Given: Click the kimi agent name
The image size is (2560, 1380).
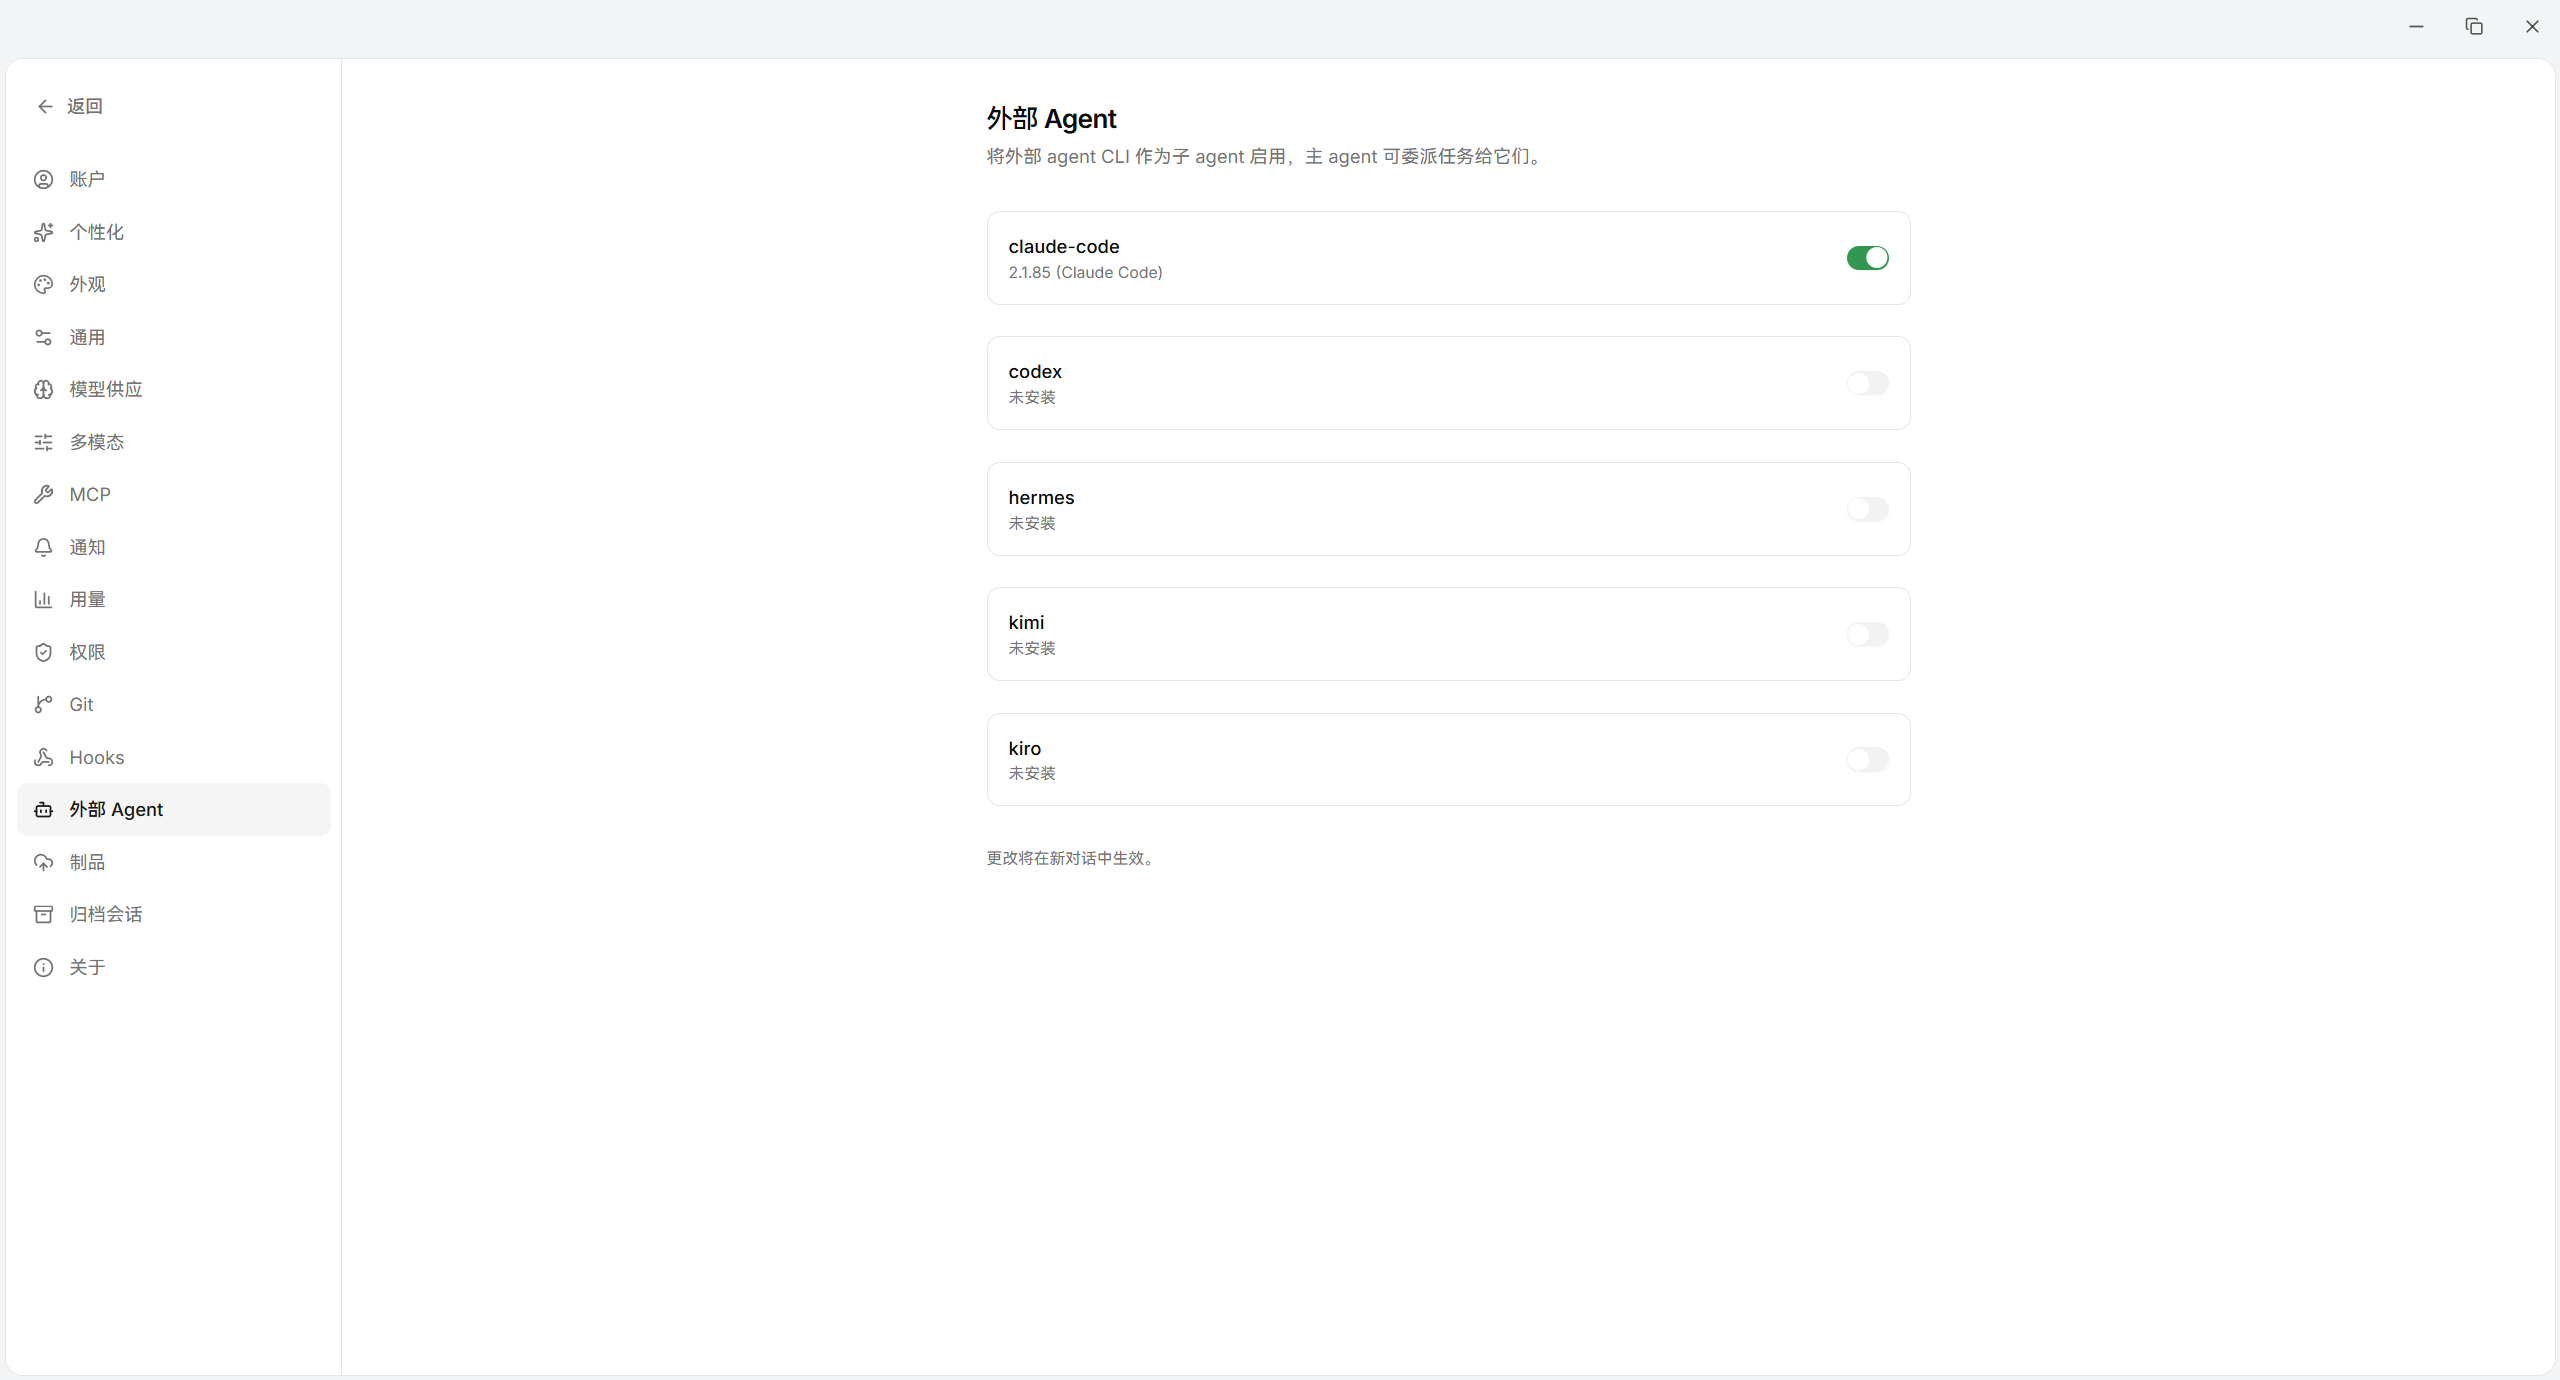Looking at the screenshot, I should click(1026, 623).
